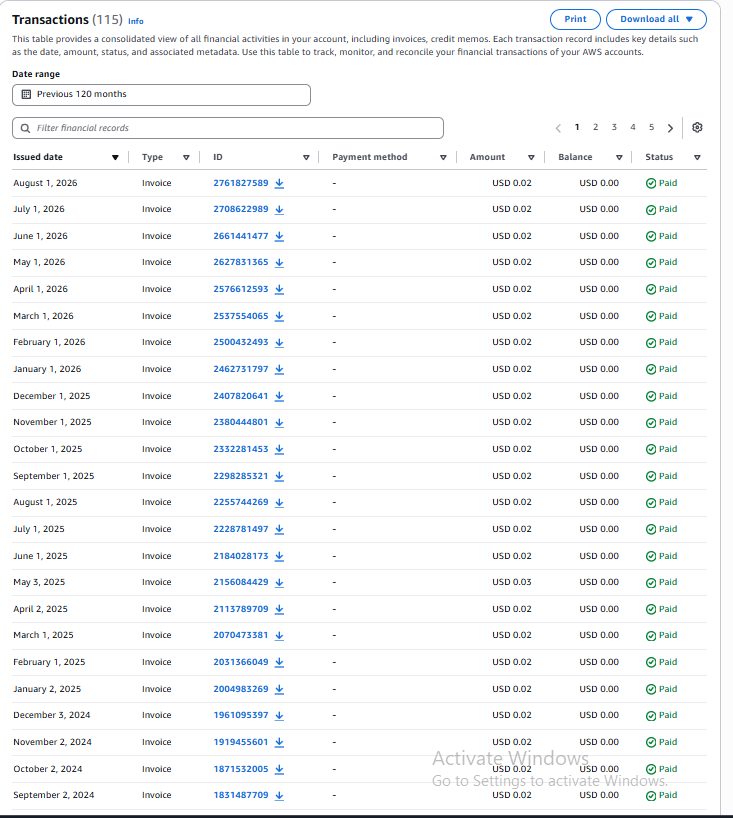Click the previous page left chevron
The width and height of the screenshot is (733, 818).
(x=558, y=128)
